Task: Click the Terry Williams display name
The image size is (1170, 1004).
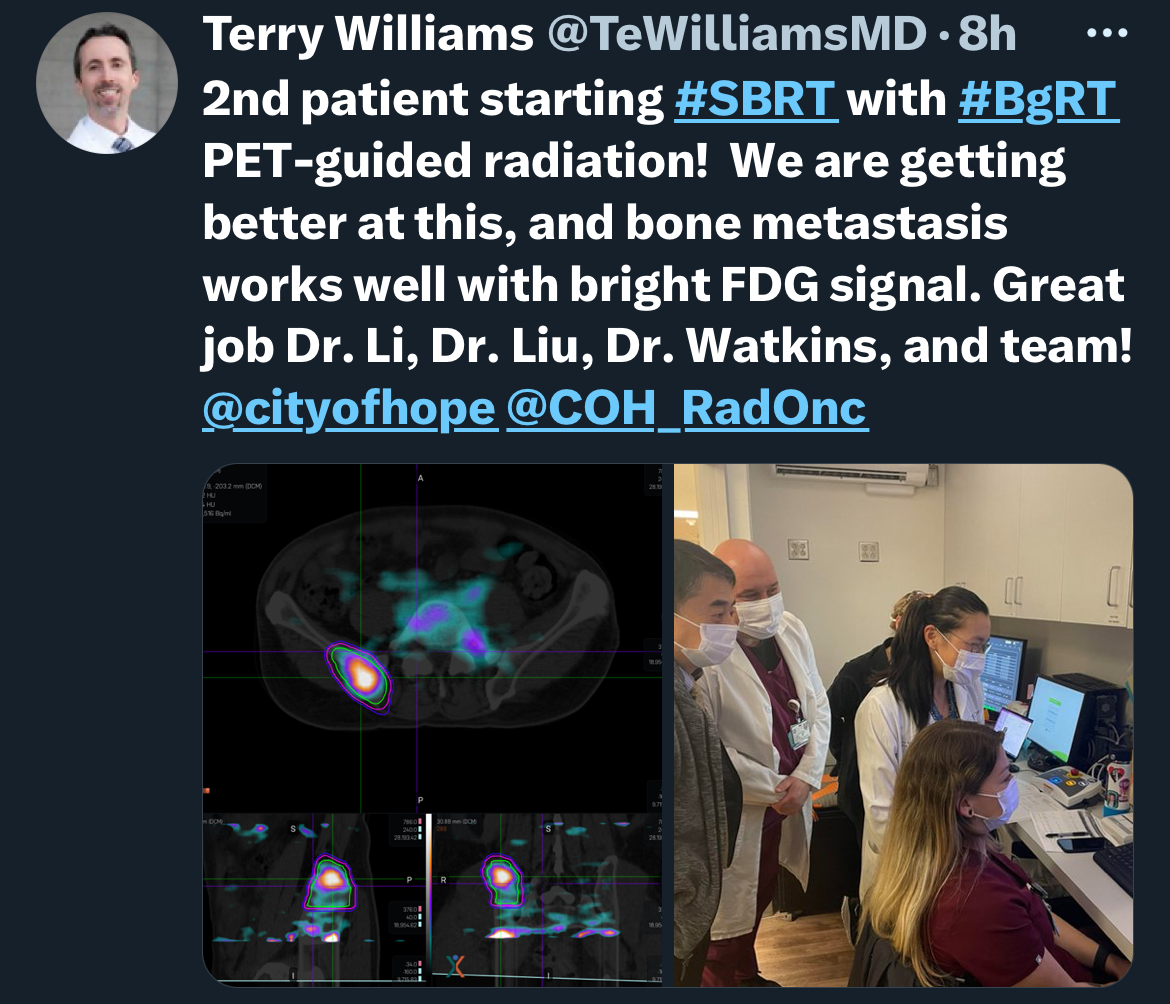Action: point(368,34)
